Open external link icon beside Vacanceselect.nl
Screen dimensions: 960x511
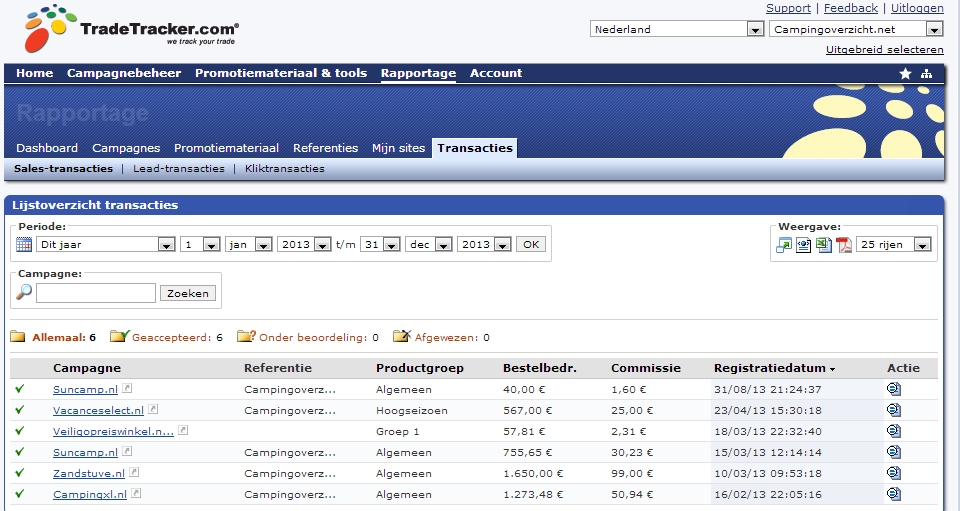click(153, 409)
